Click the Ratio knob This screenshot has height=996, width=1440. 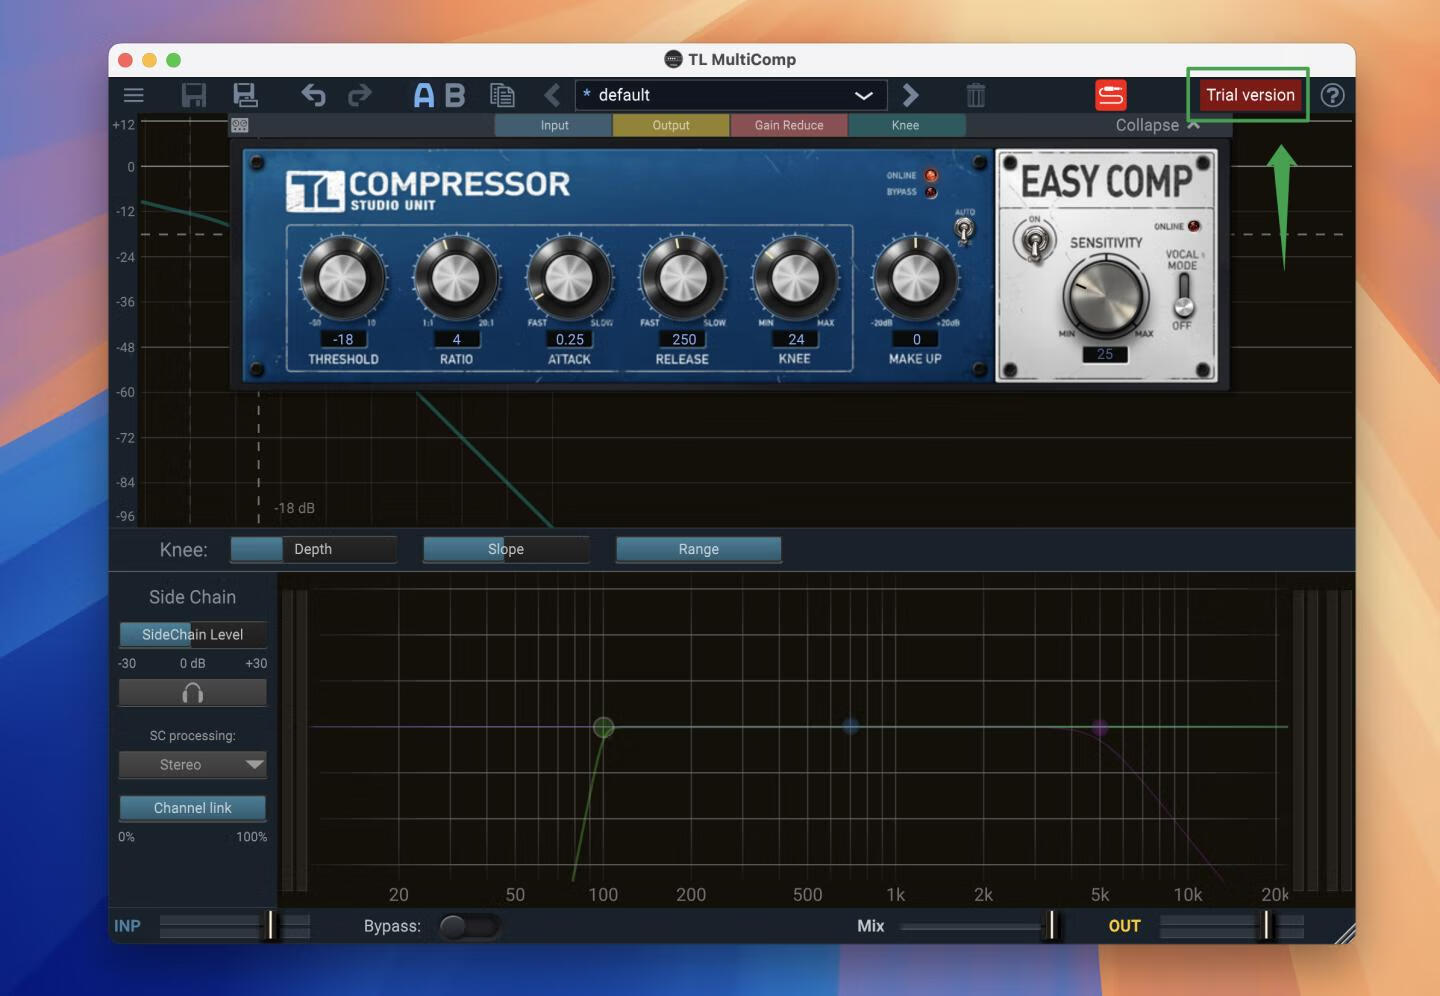(x=456, y=278)
